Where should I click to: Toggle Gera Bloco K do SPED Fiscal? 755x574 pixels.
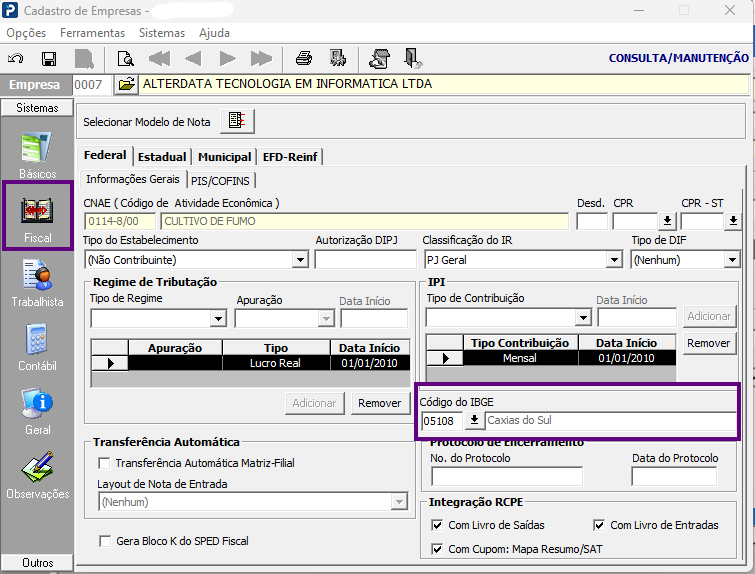point(105,541)
